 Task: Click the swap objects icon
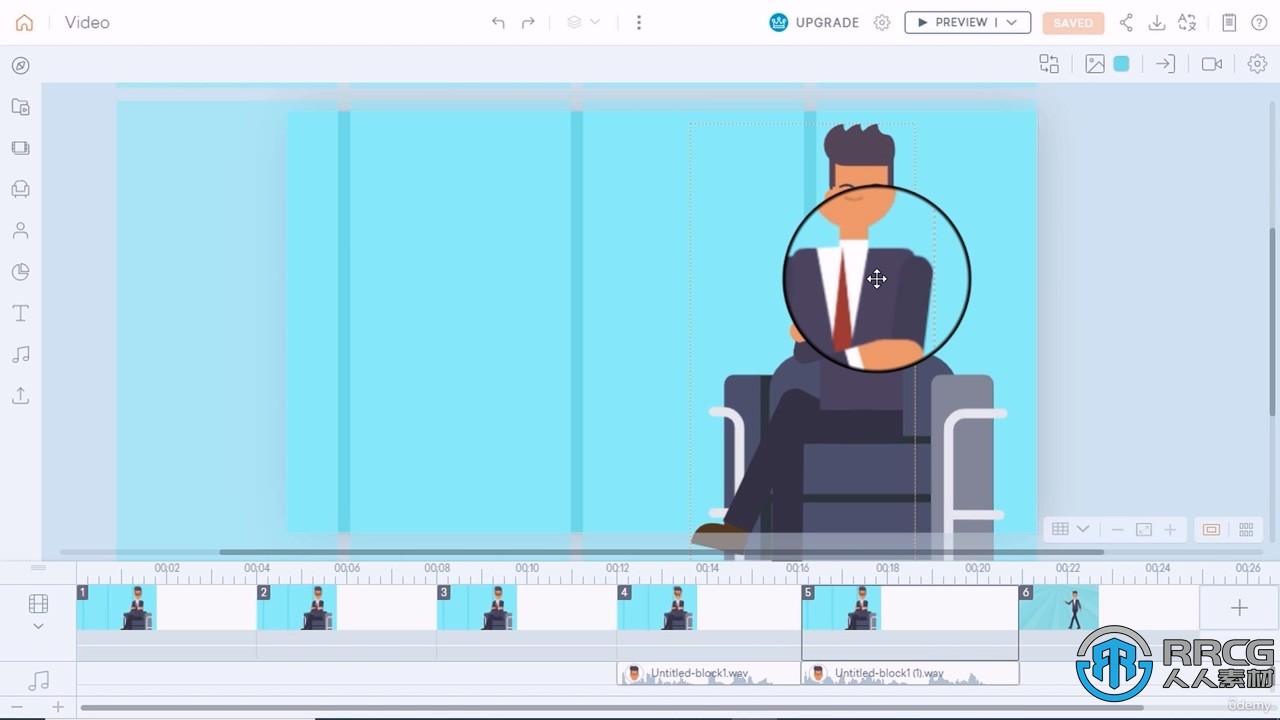[1049, 64]
